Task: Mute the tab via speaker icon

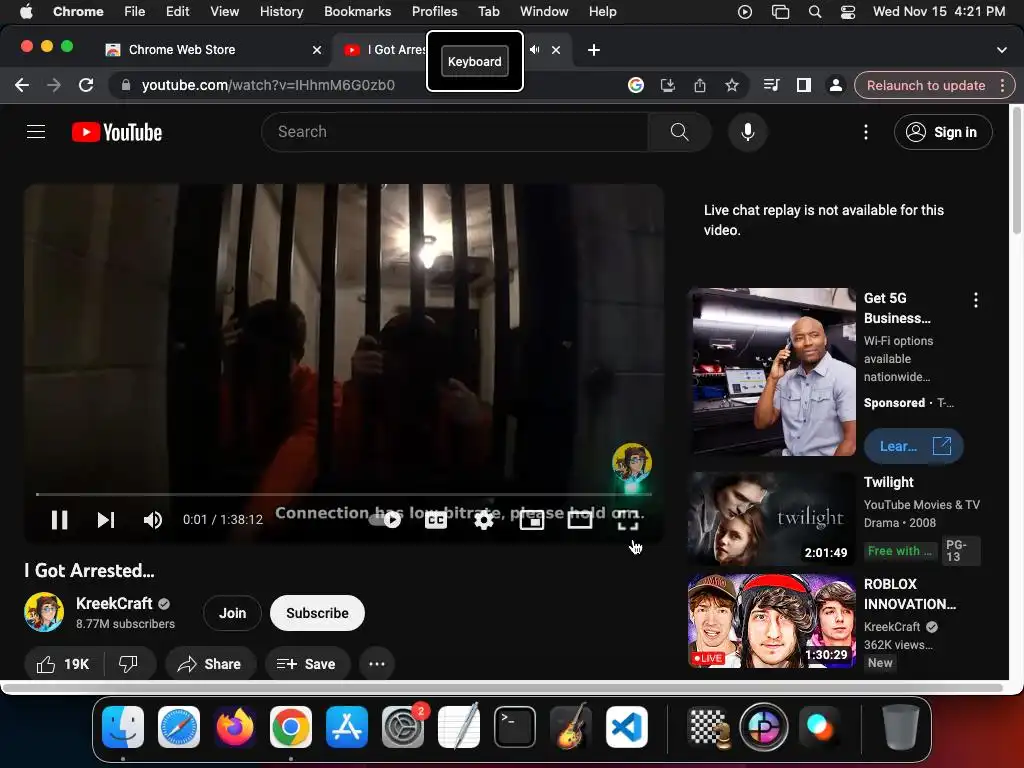Action: (535, 50)
